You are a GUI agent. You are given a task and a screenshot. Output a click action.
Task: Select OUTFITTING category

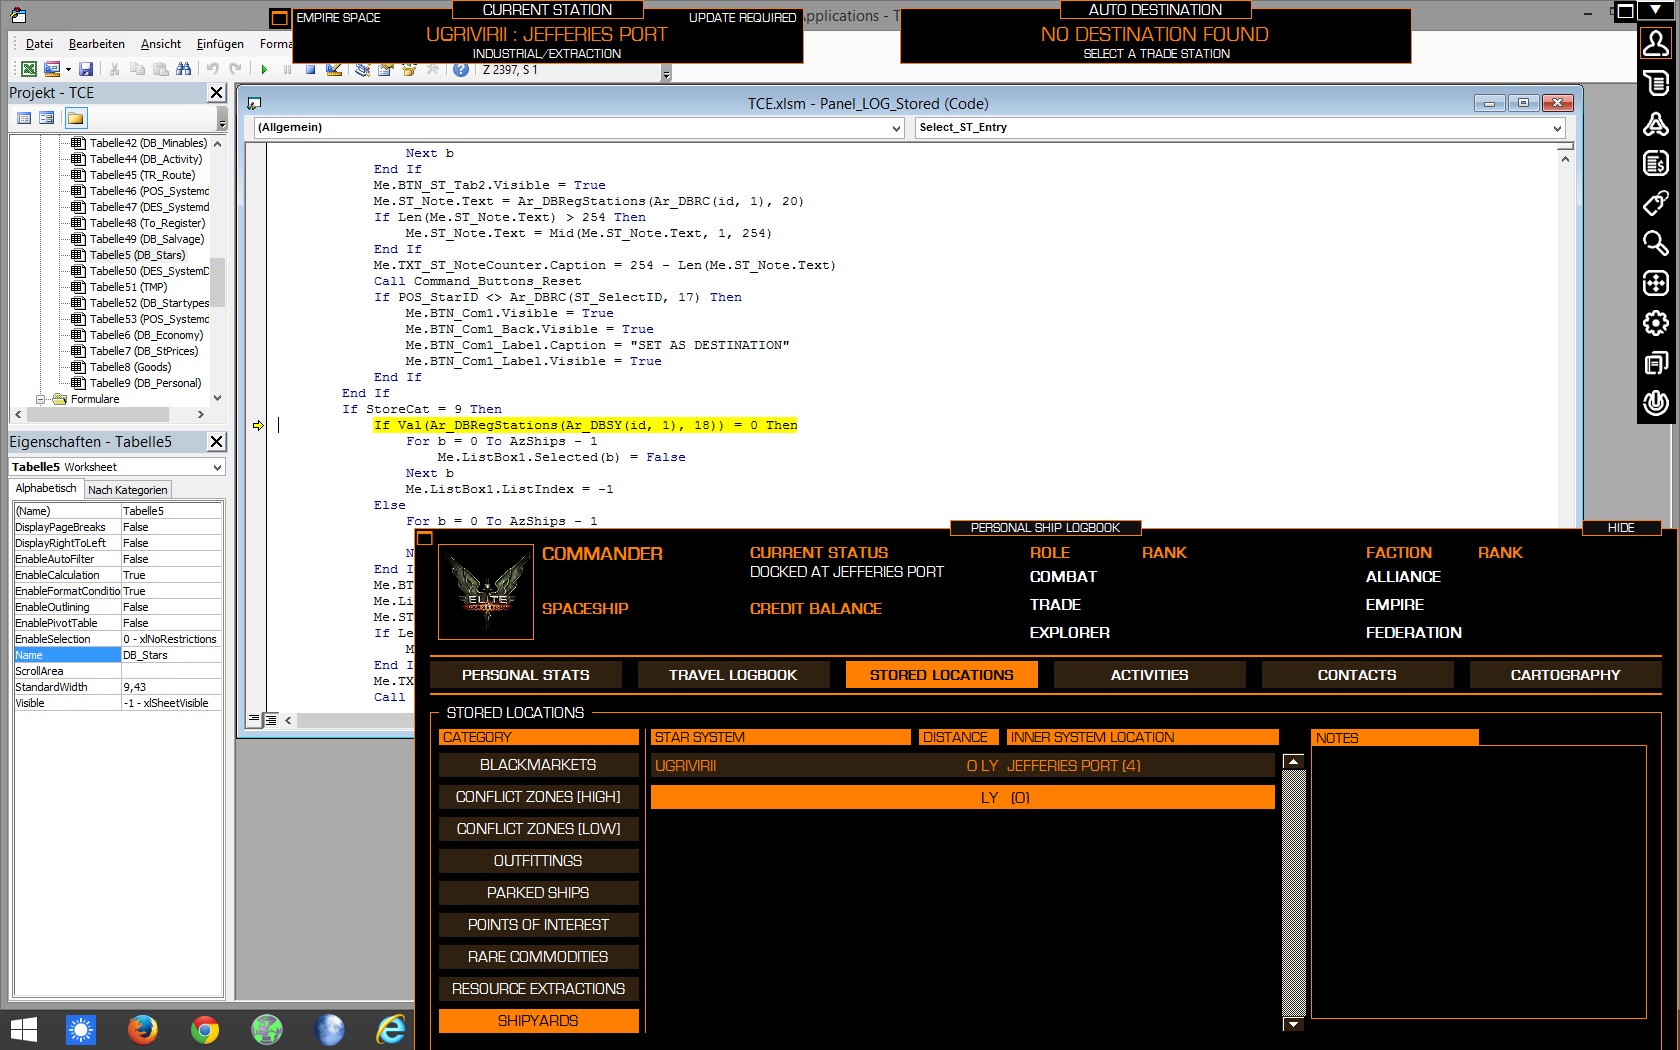tap(538, 861)
